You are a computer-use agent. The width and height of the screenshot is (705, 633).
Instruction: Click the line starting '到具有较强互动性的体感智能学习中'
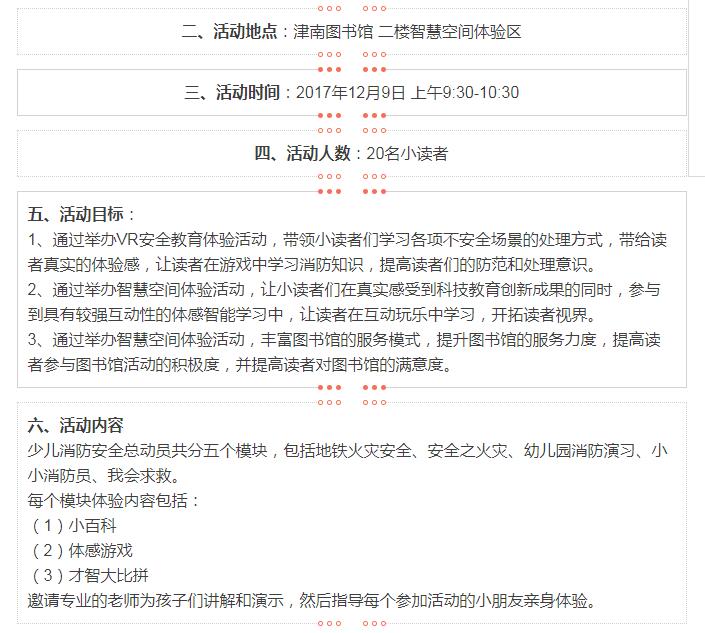(312, 315)
